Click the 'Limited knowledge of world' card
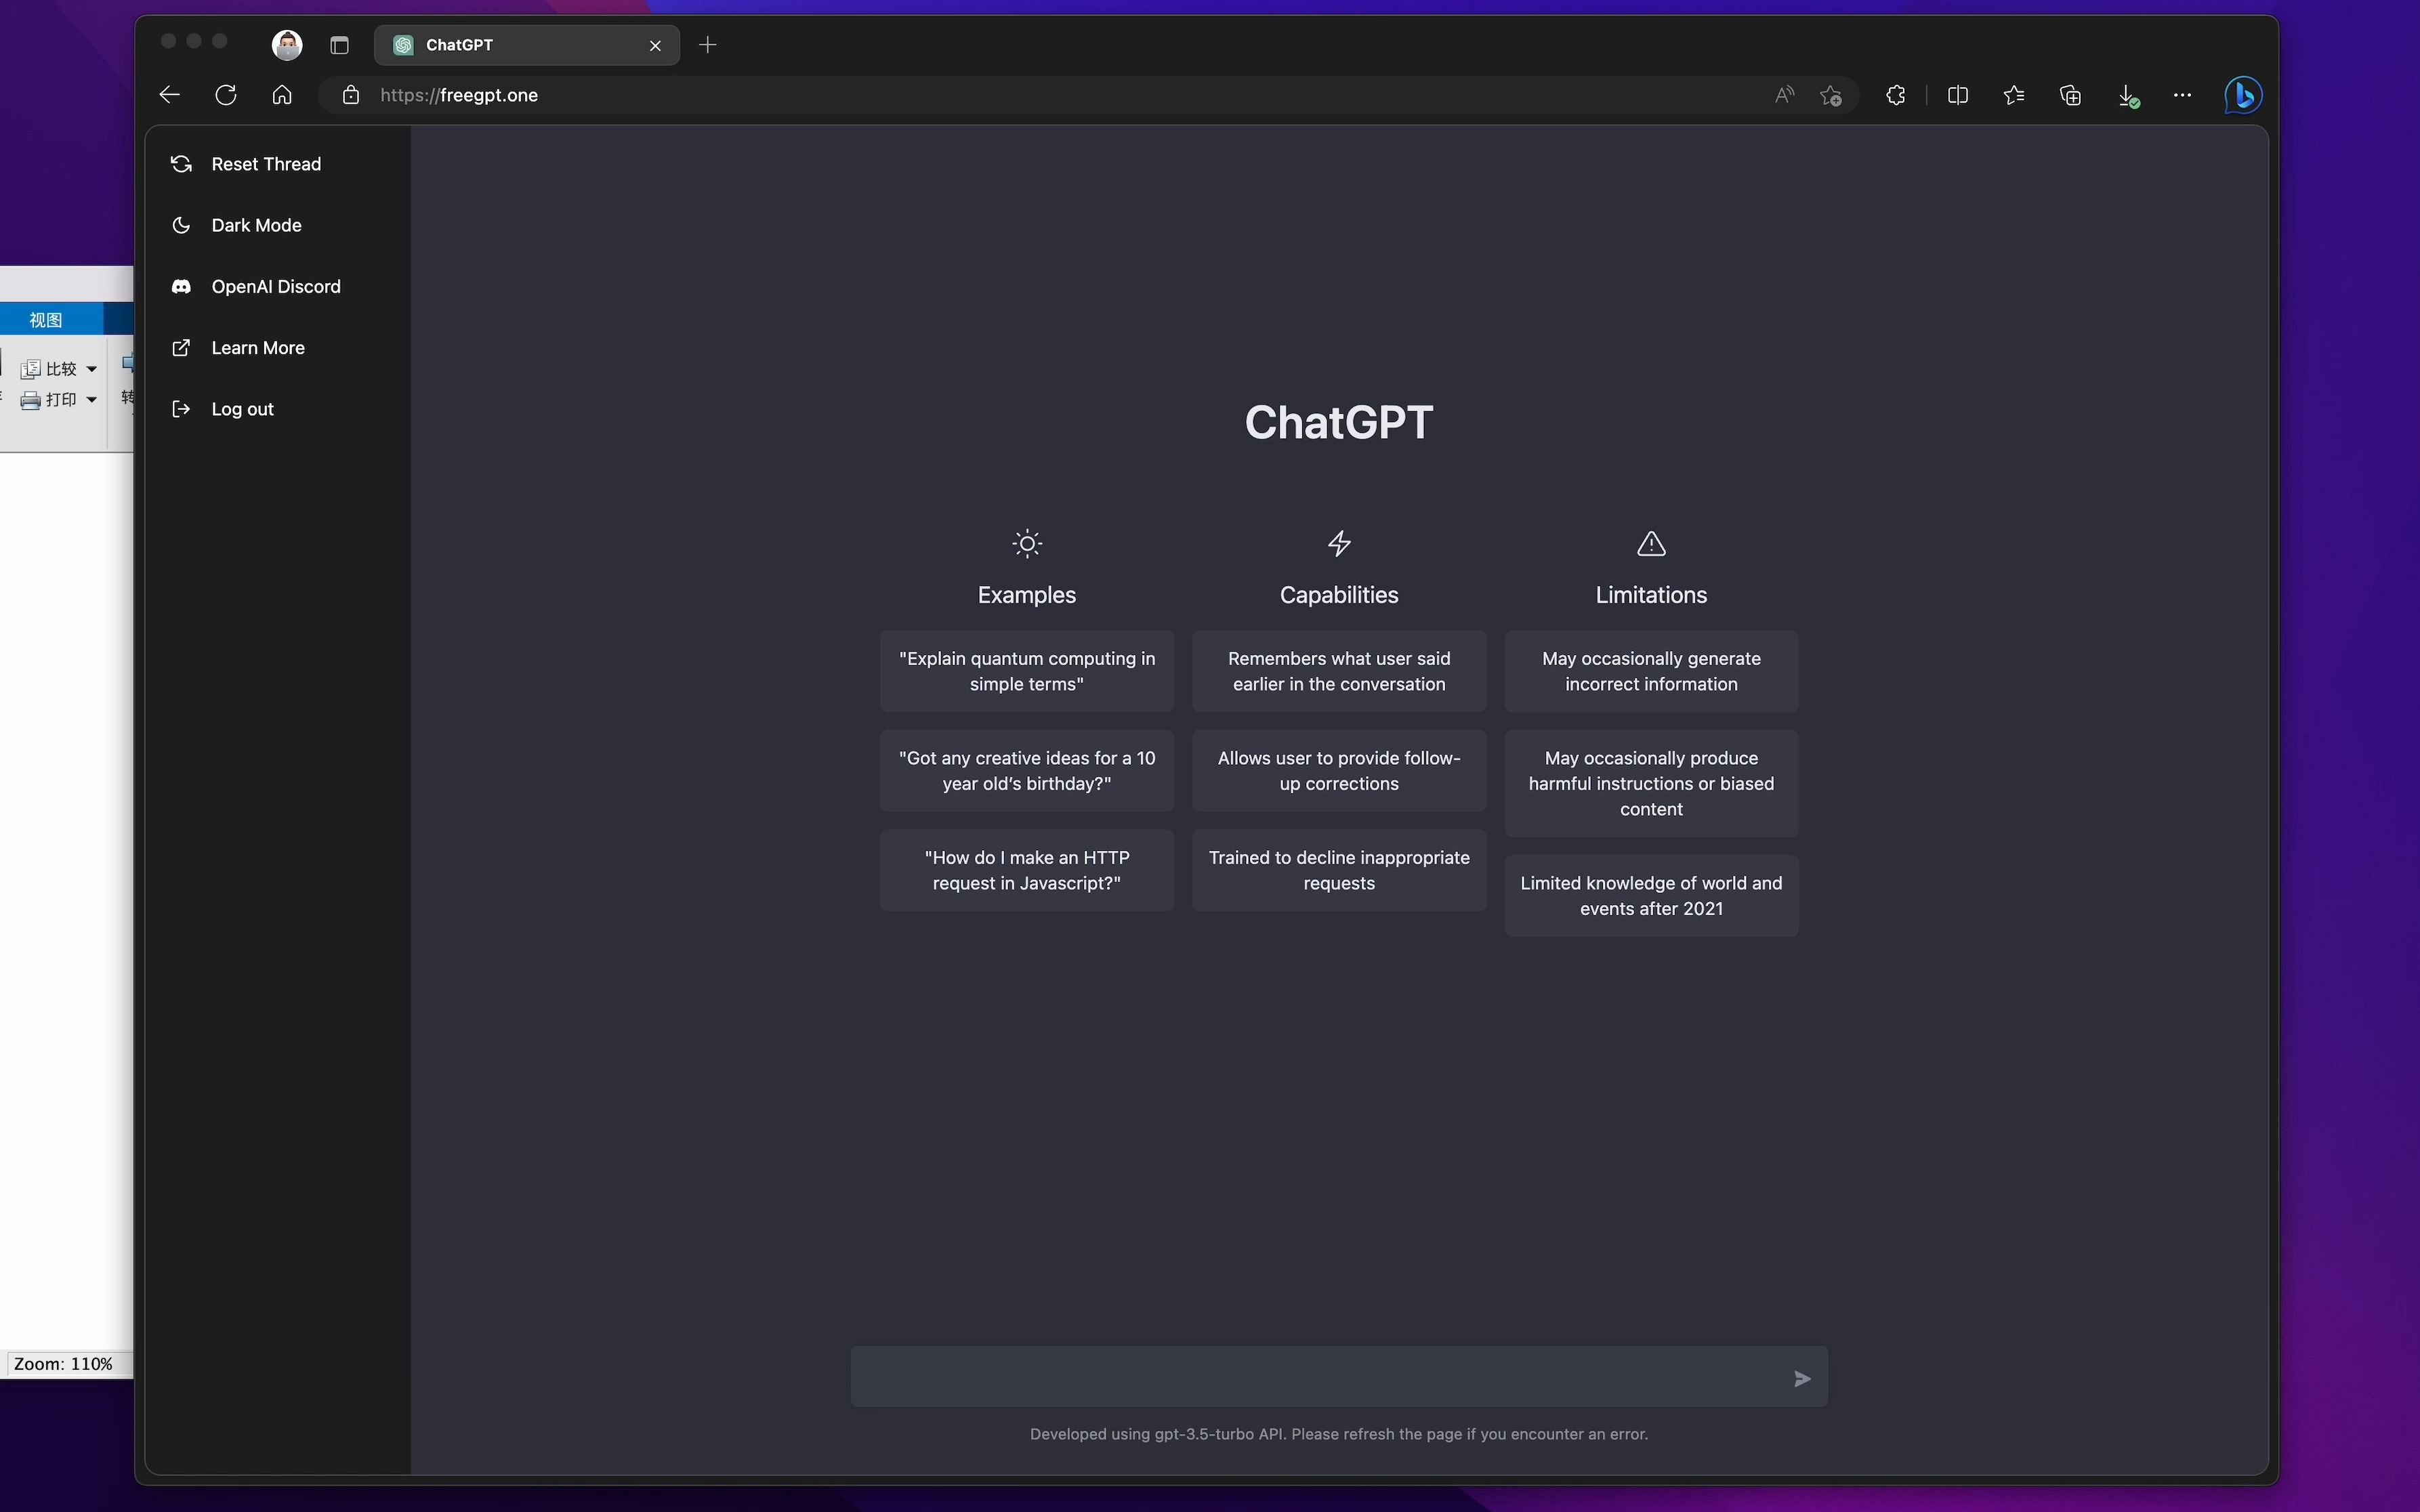Screen dimensions: 2420x1512 point(1651,895)
